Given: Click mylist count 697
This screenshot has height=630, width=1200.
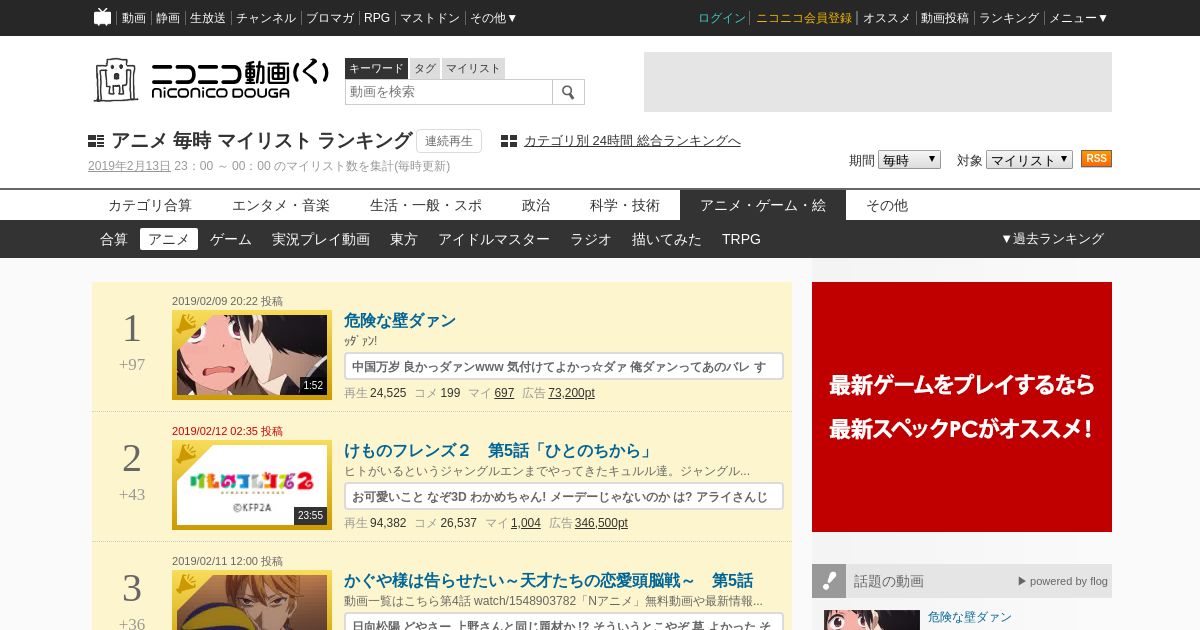Looking at the screenshot, I should click(504, 393).
